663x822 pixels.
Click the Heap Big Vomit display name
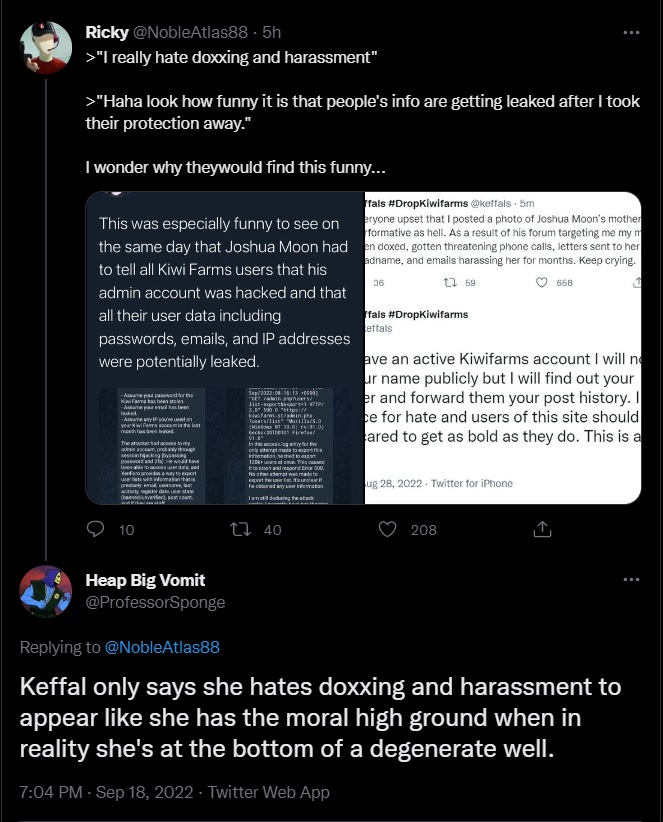pos(145,580)
